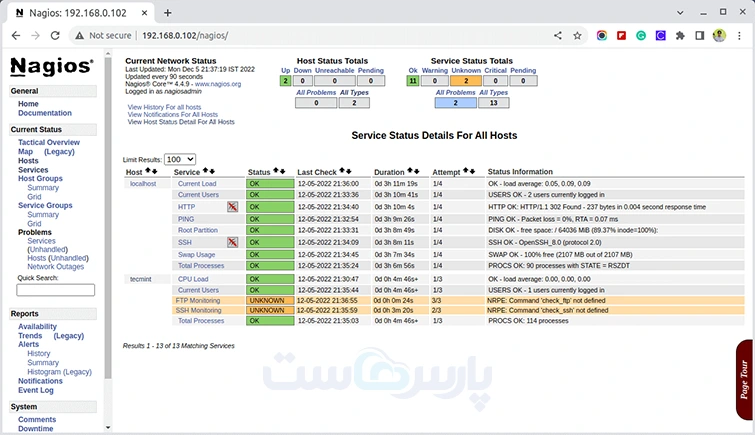Open the Extensions puzzle icon
The image size is (755, 435).
680,35
